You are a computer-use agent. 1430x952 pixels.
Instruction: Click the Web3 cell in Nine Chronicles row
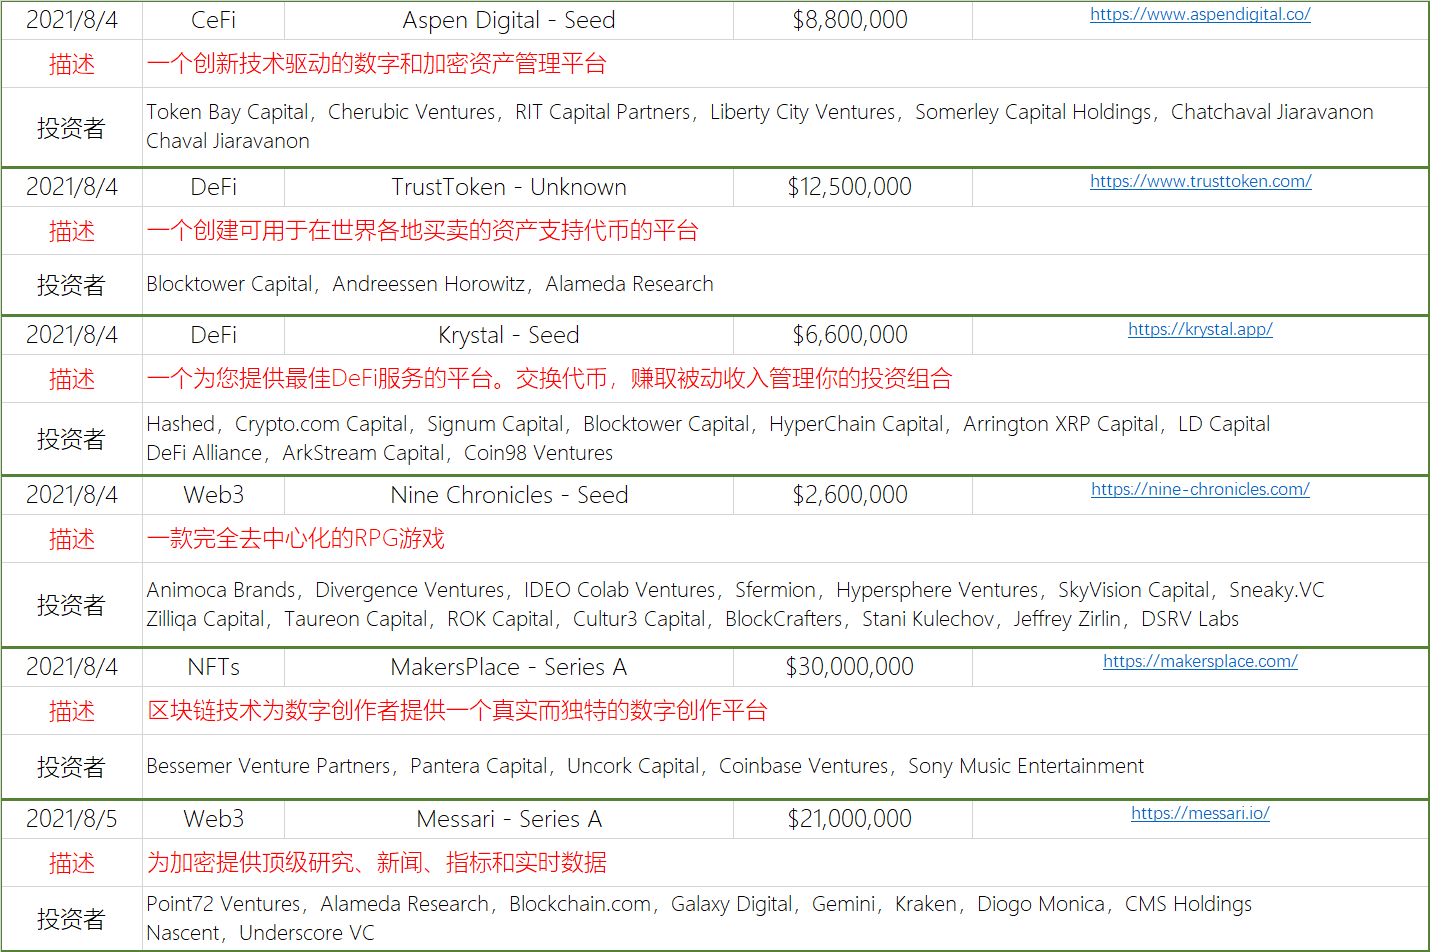pos(214,495)
